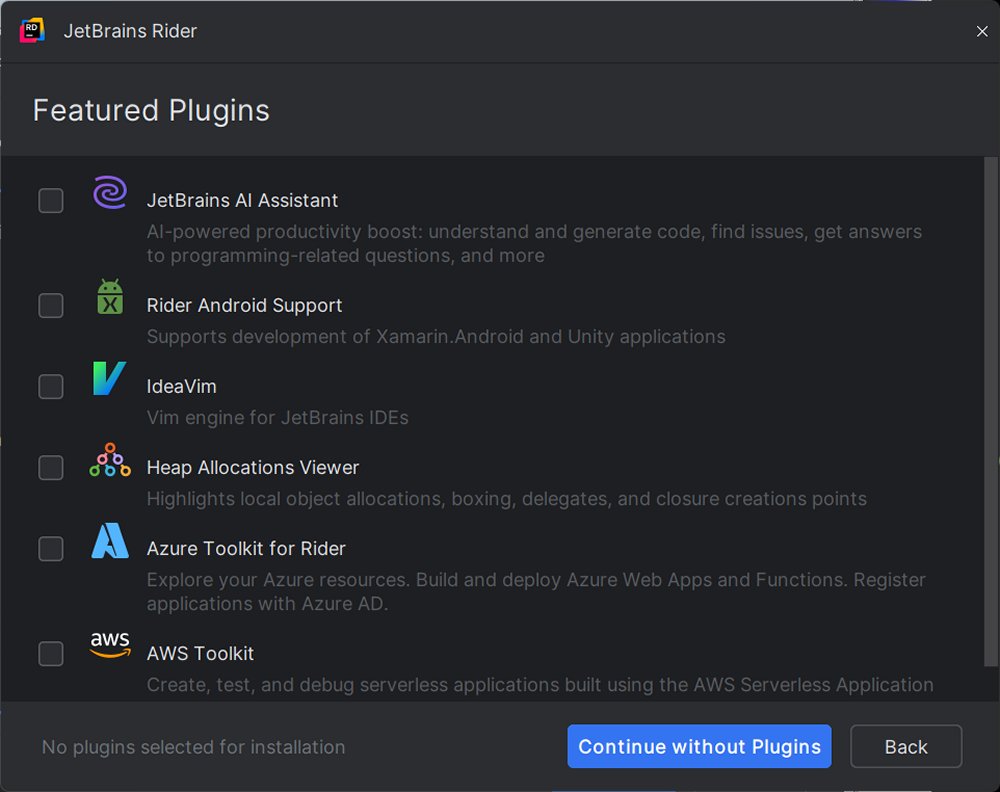1000x792 pixels.
Task: Toggle the Azure Toolkit for Rider checkbox
Action: (x=51, y=549)
